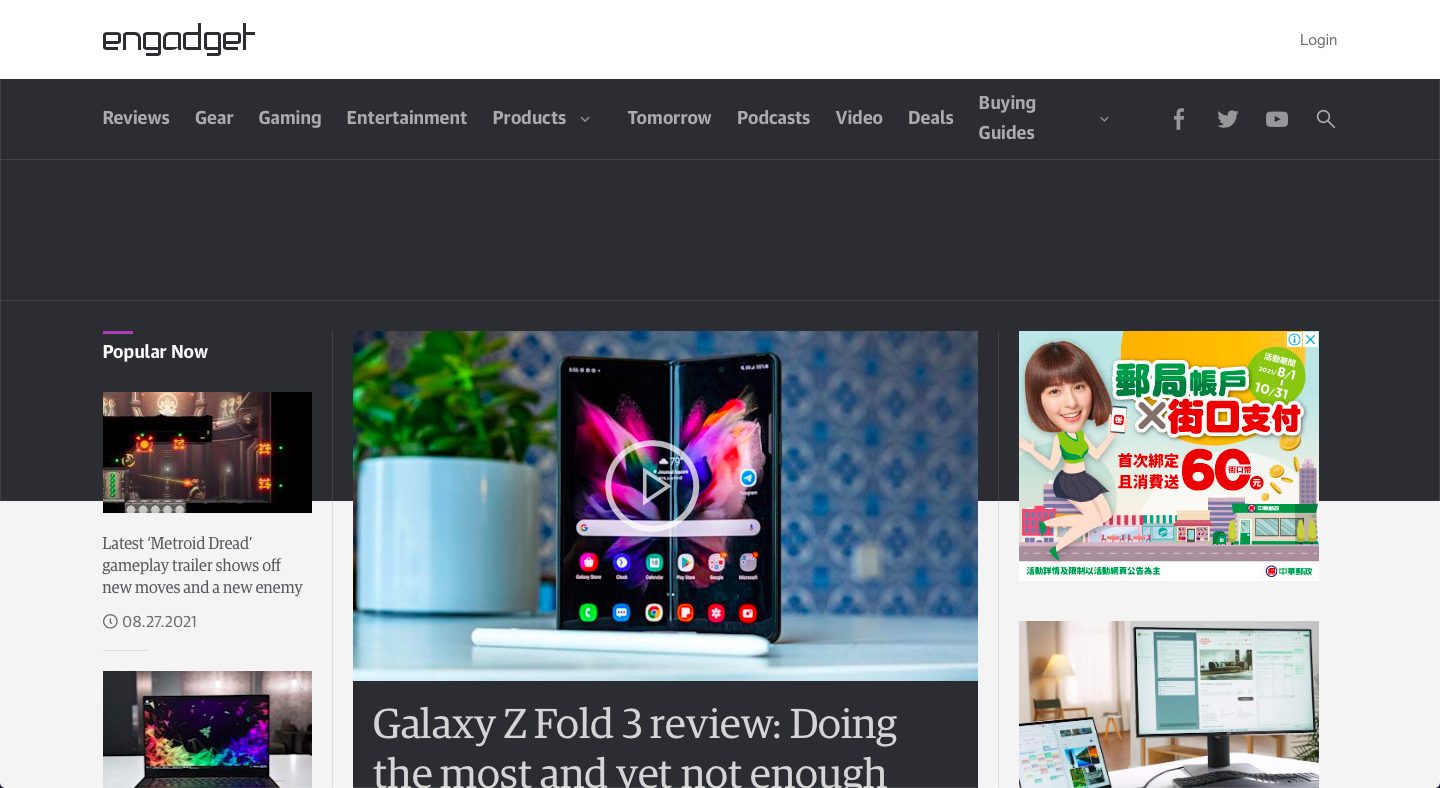1440x788 pixels.
Task: Expand the Products dropdown chevron
Action: coord(585,119)
